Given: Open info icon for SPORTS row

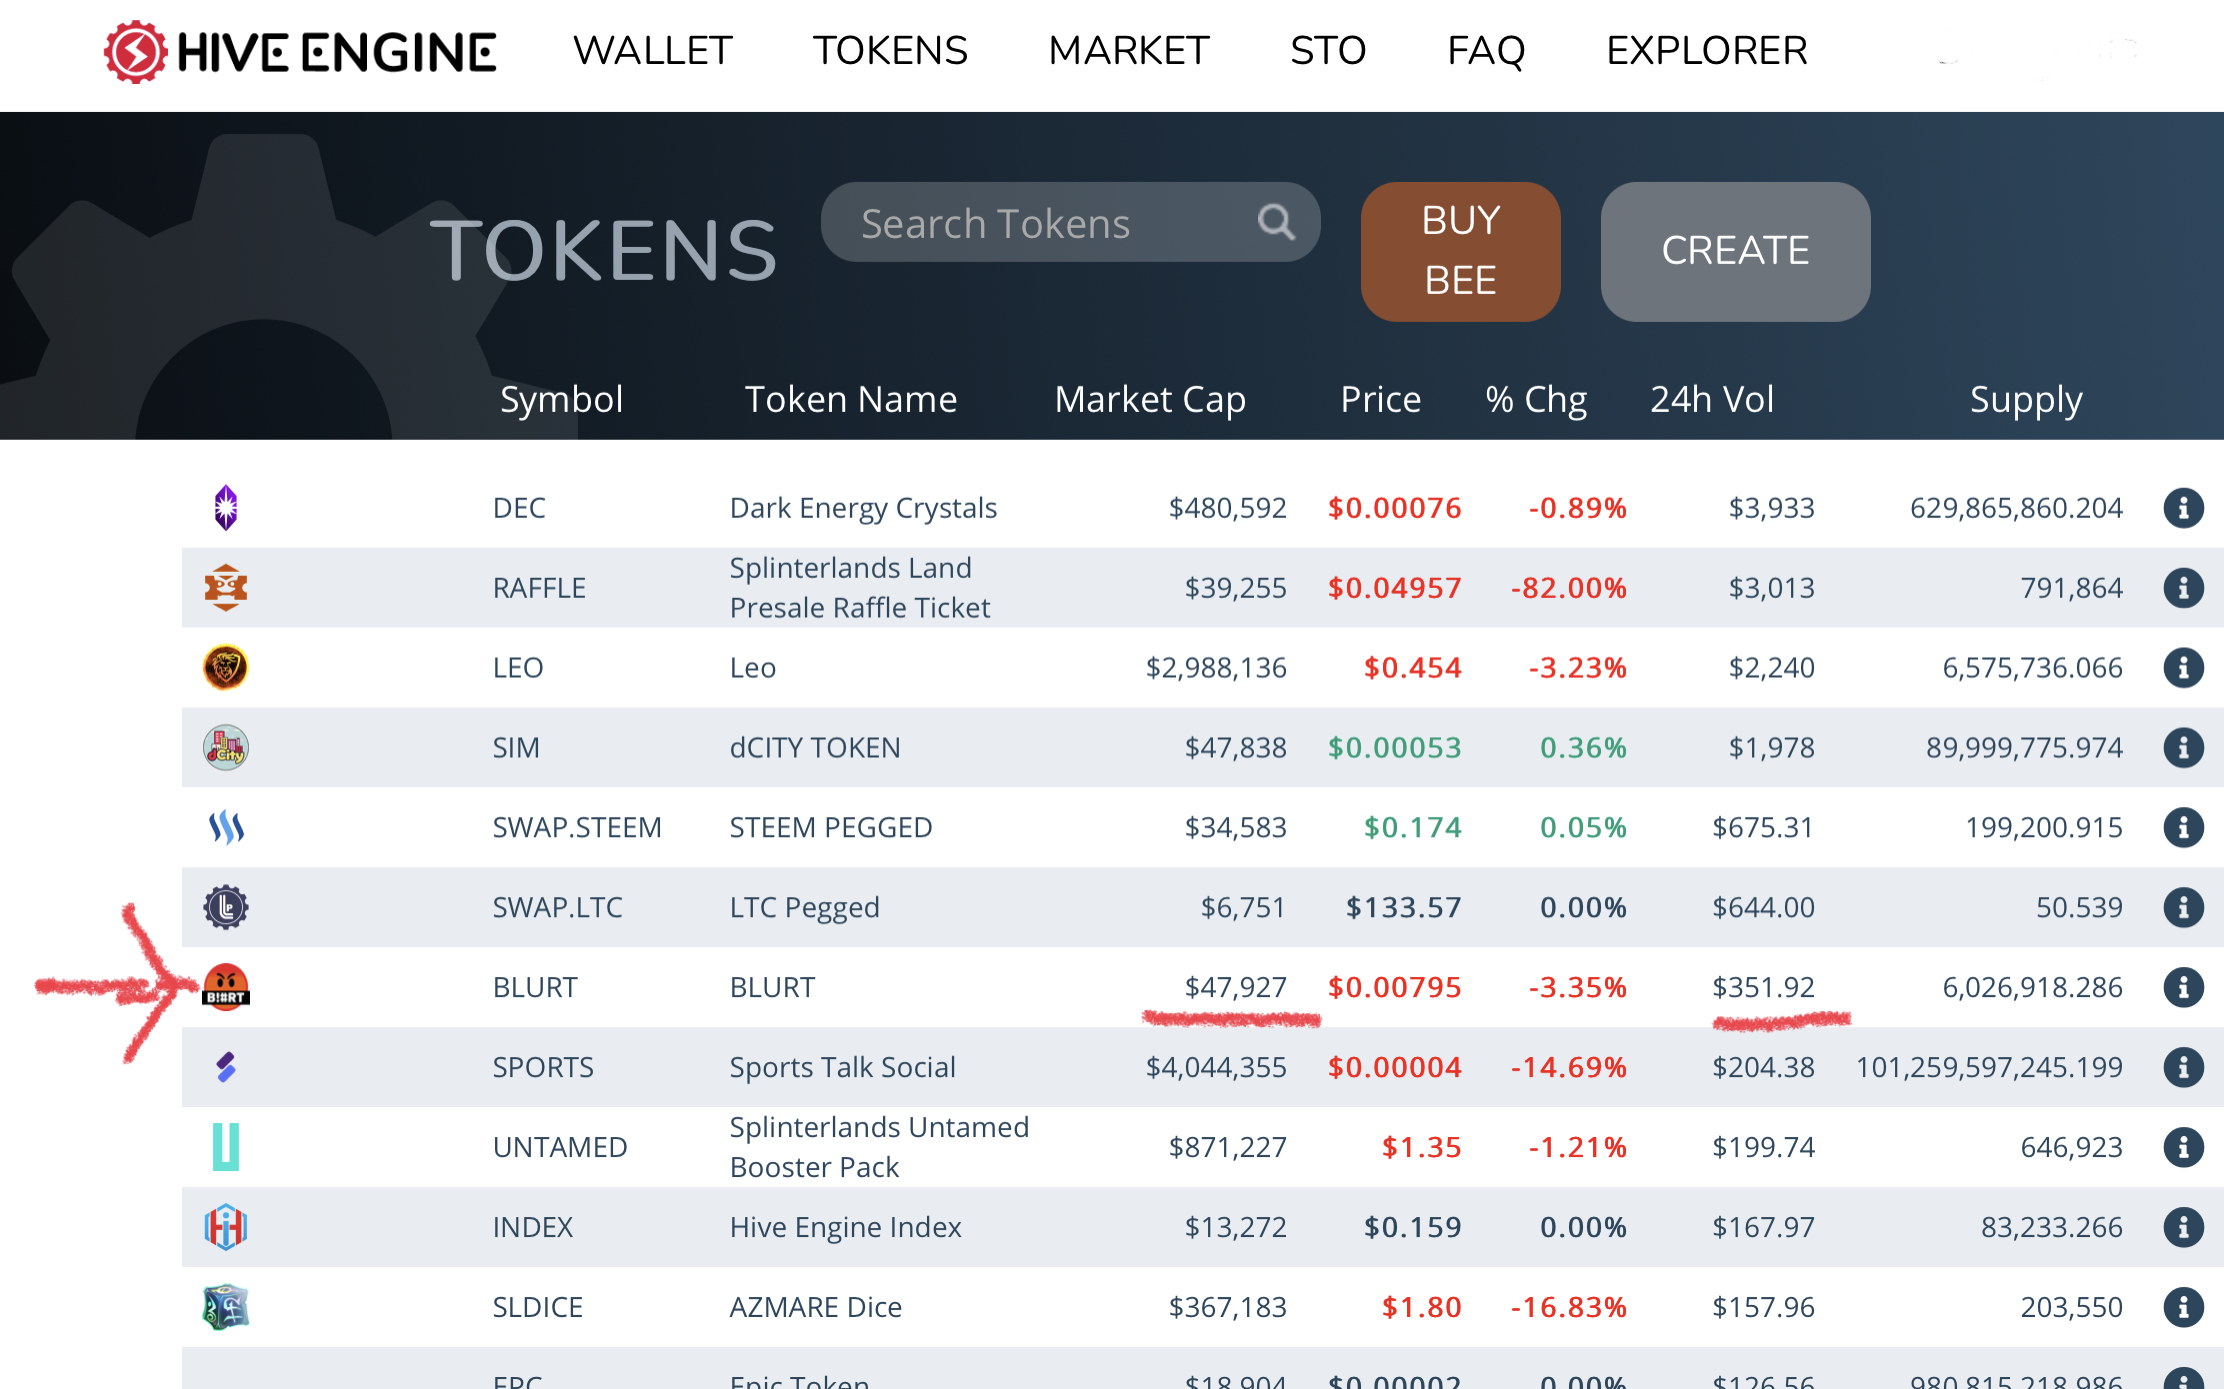Looking at the screenshot, I should pyautogui.click(x=2184, y=1068).
